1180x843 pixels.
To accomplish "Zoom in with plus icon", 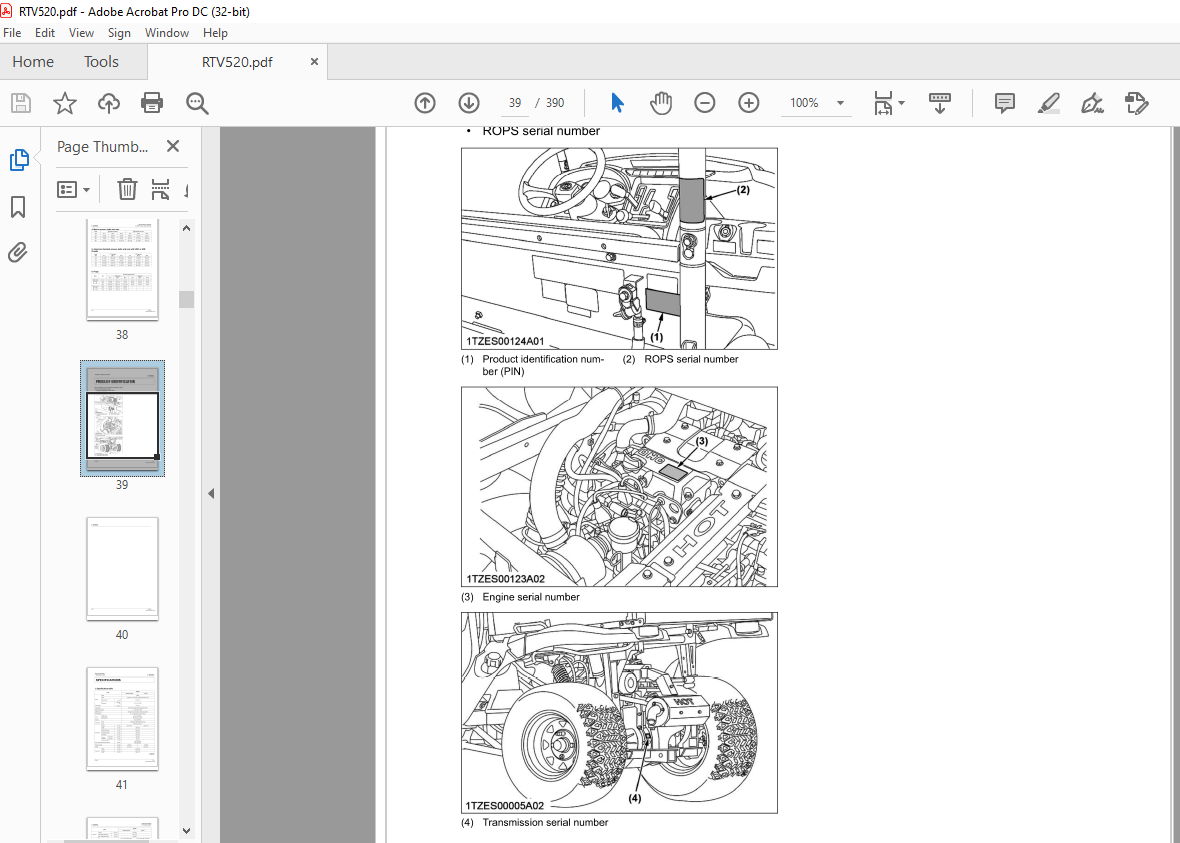I will point(749,103).
